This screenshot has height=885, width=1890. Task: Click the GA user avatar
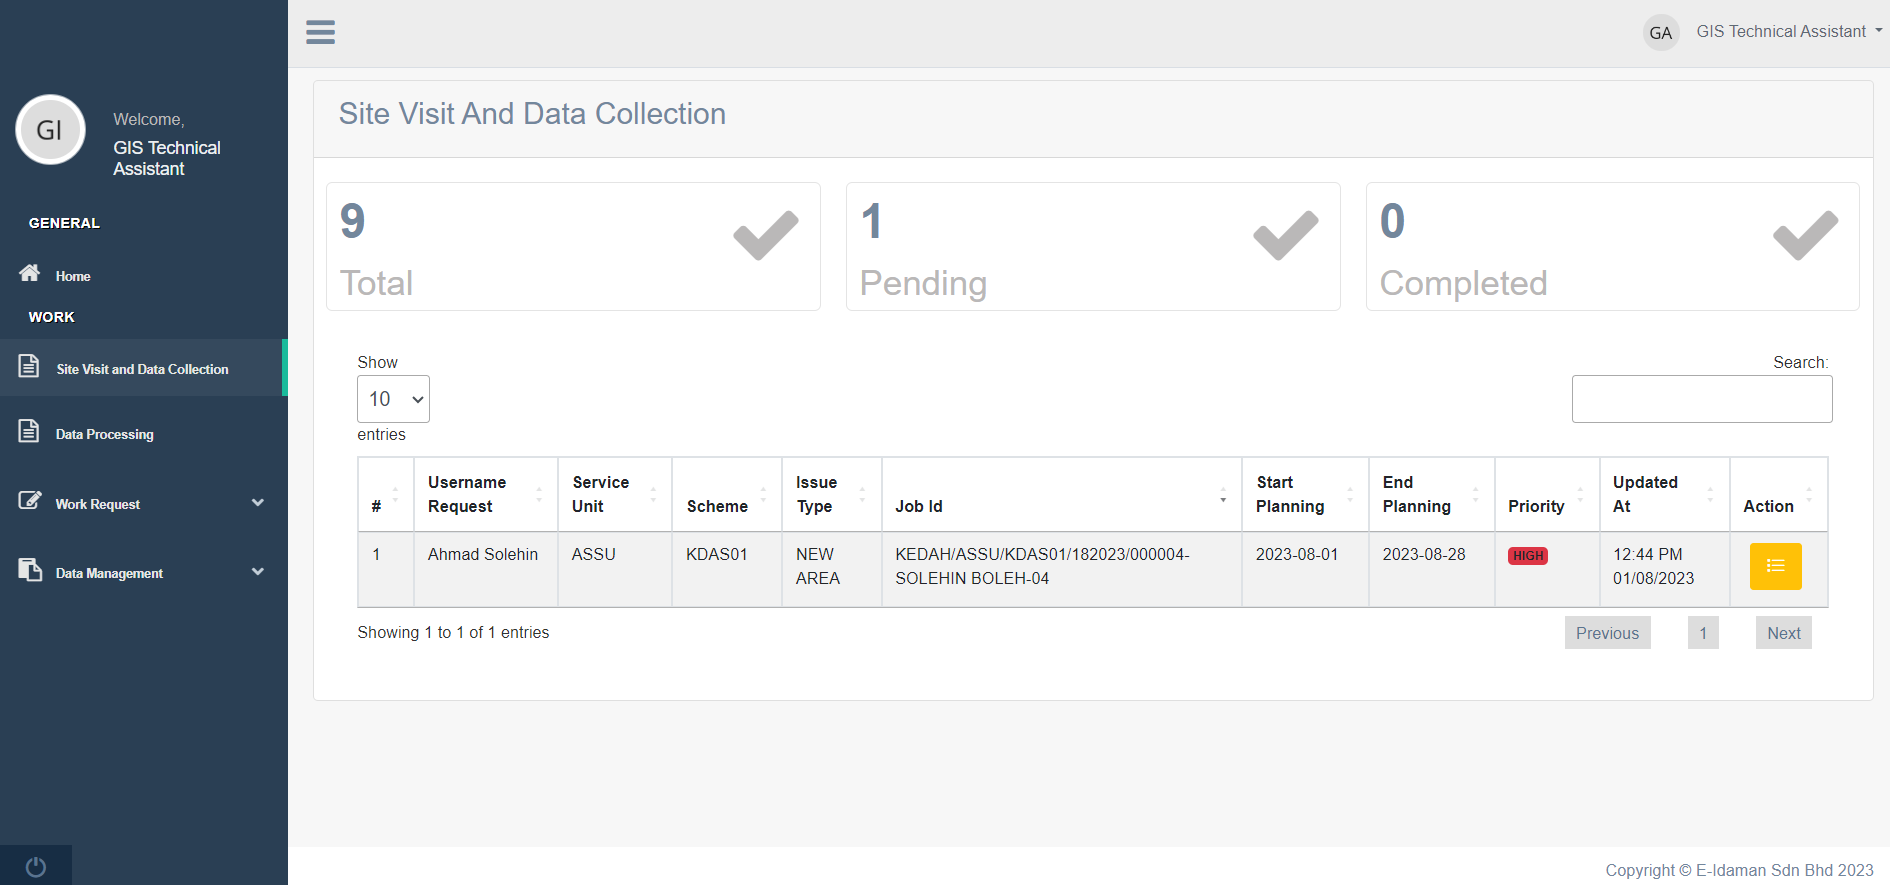coord(1660,33)
